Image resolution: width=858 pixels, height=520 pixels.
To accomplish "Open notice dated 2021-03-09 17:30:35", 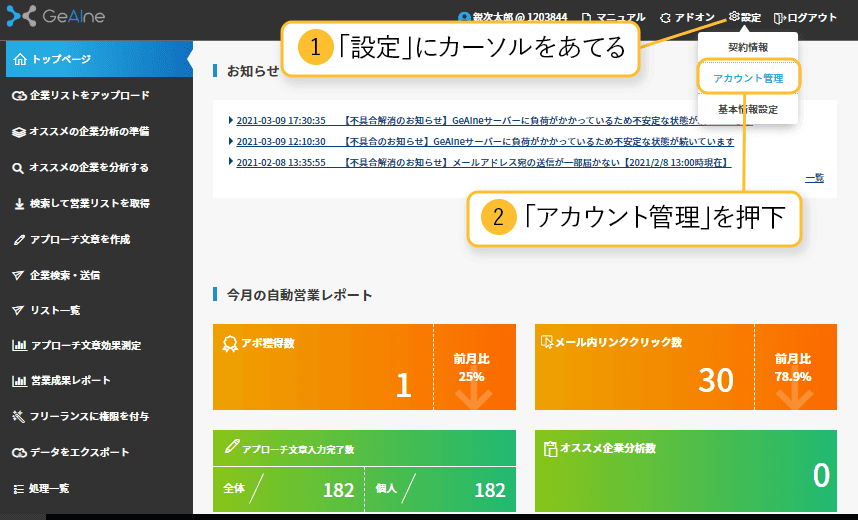I will (x=495, y=120).
